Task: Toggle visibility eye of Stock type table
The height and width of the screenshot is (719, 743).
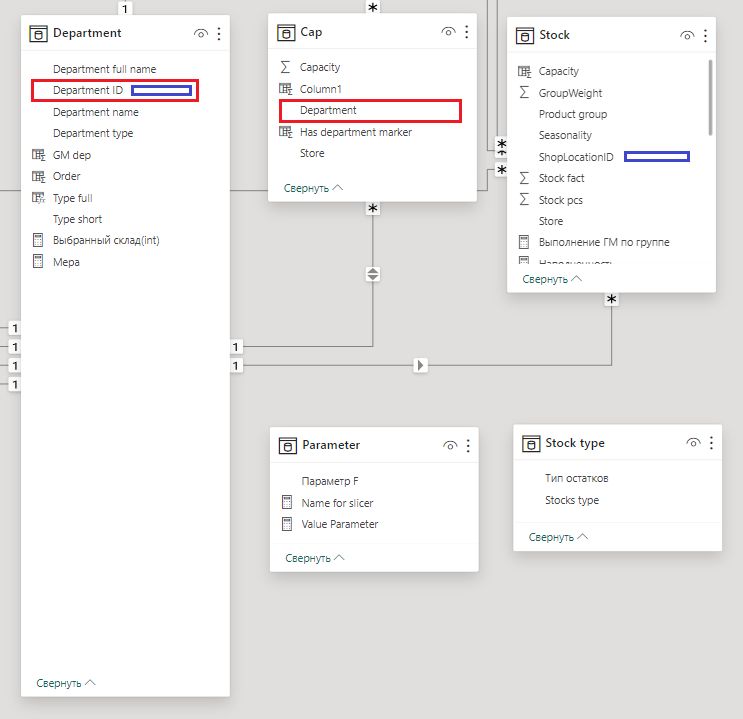Action: [693, 443]
